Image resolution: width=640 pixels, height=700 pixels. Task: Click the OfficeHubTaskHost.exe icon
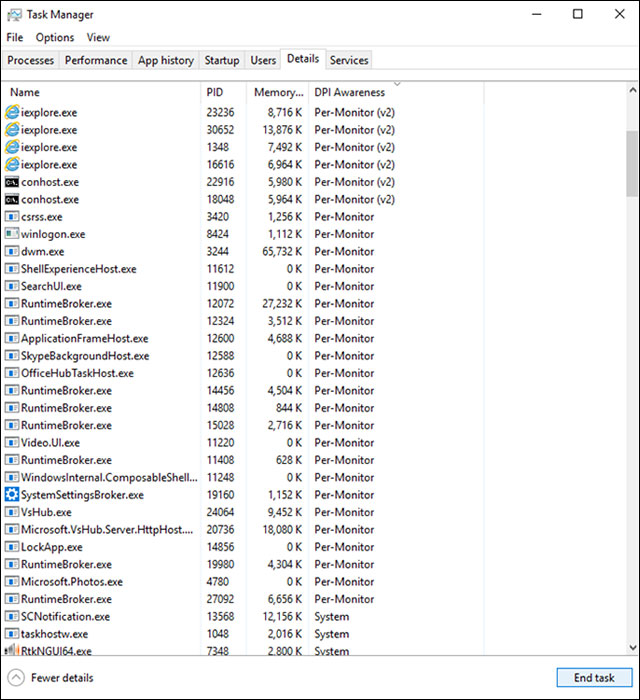point(12,373)
